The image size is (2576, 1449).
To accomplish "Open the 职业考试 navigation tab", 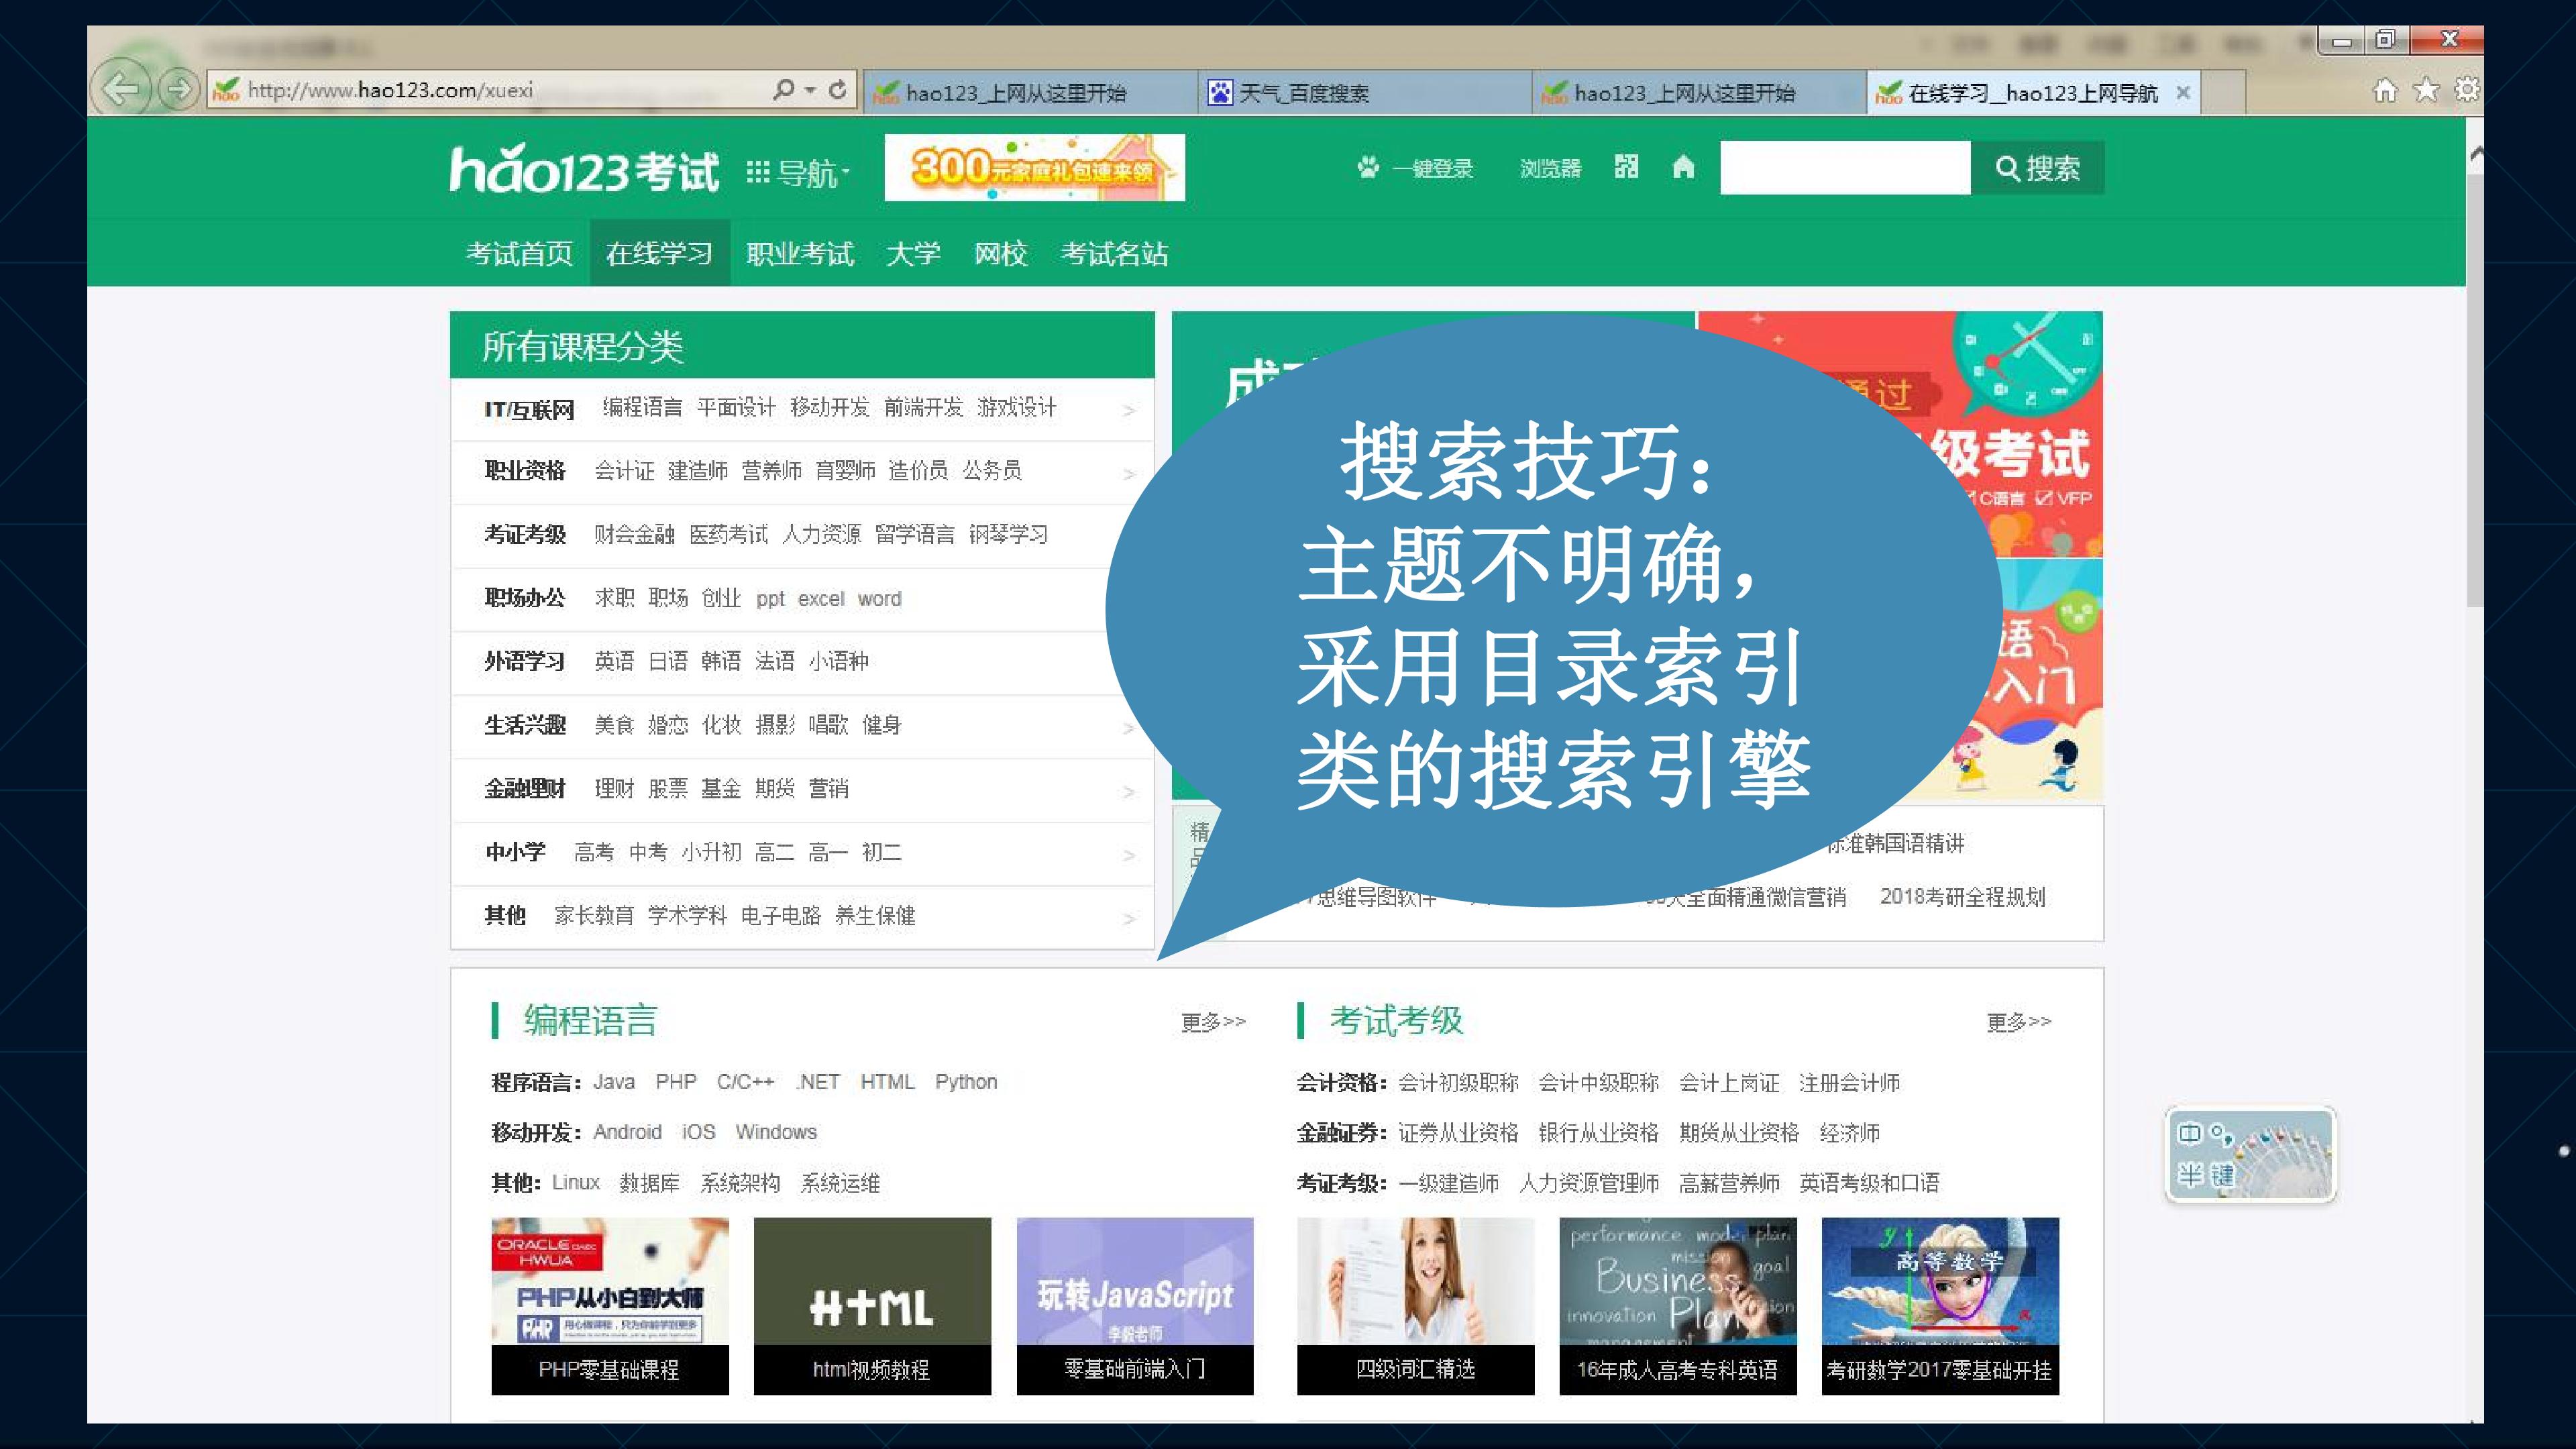I will point(800,254).
